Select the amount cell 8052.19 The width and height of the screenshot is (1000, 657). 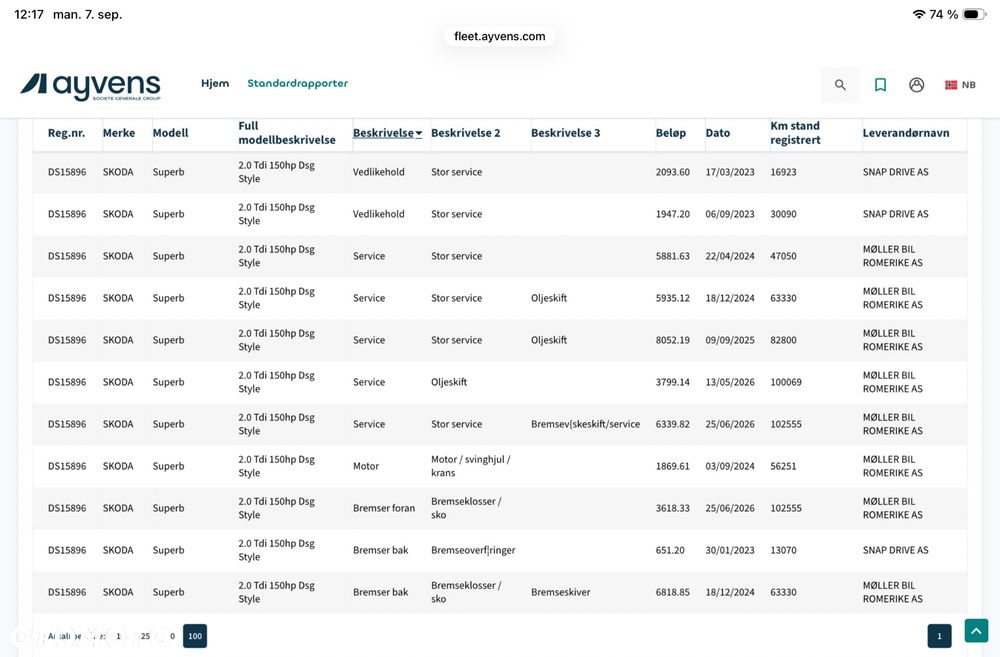click(673, 341)
